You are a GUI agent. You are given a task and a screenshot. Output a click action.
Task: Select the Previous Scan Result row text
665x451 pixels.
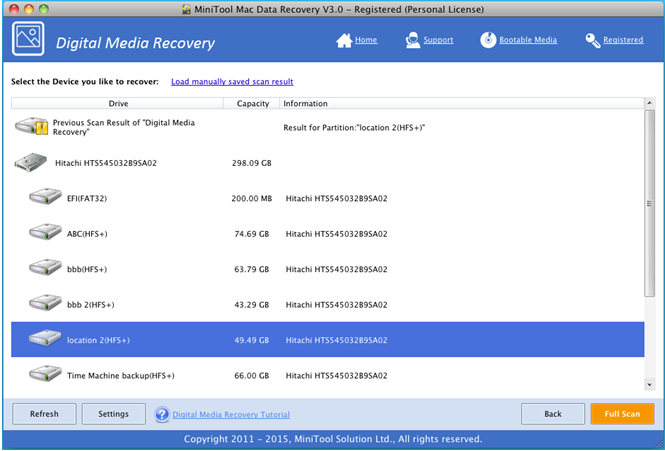click(x=123, y=127)
